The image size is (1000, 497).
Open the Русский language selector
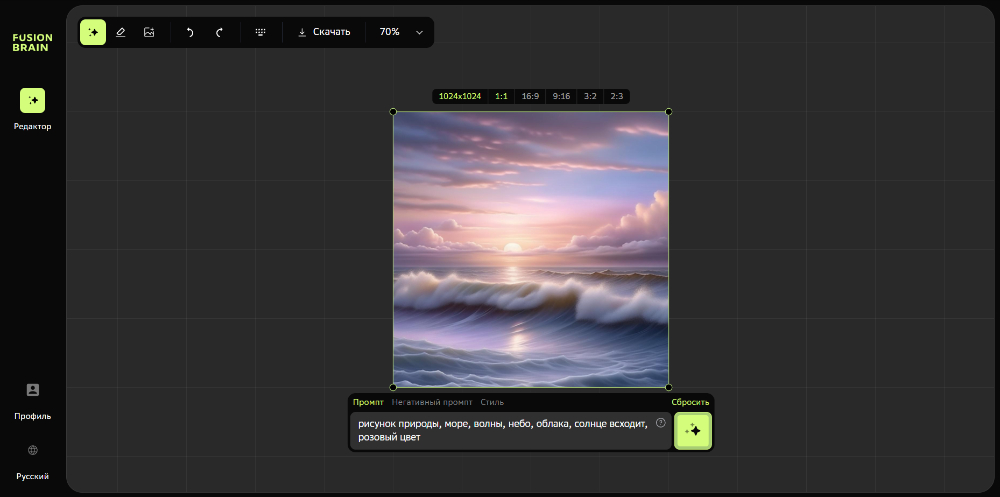pos(32,461)
